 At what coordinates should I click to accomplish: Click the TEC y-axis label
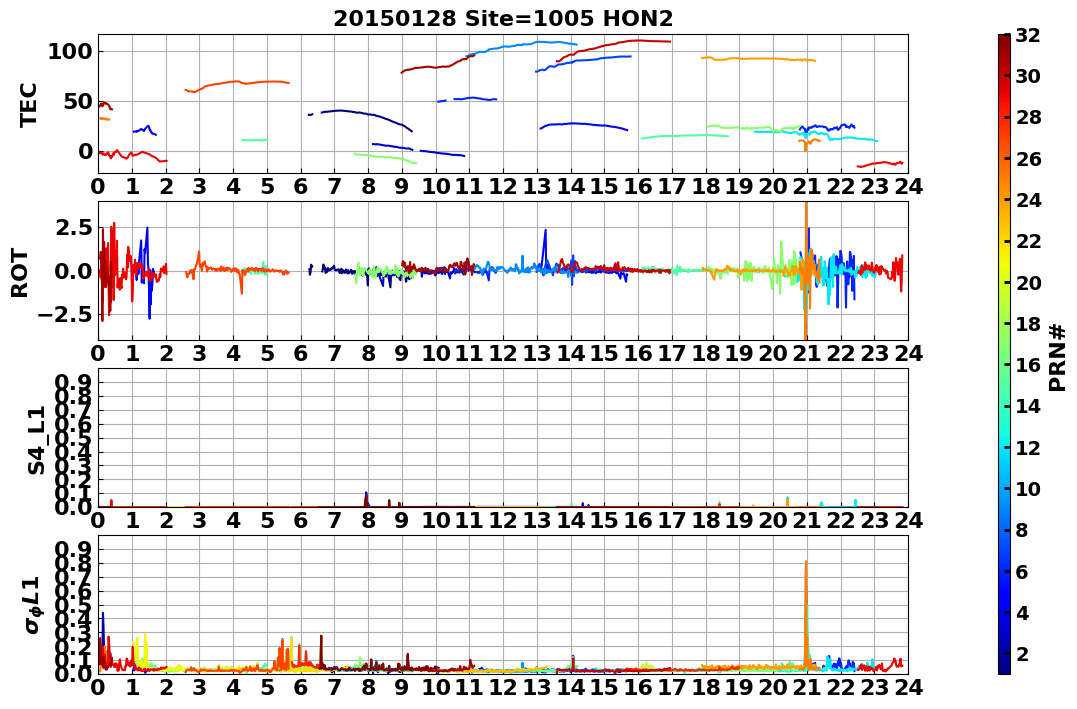(x=28, y=104)
